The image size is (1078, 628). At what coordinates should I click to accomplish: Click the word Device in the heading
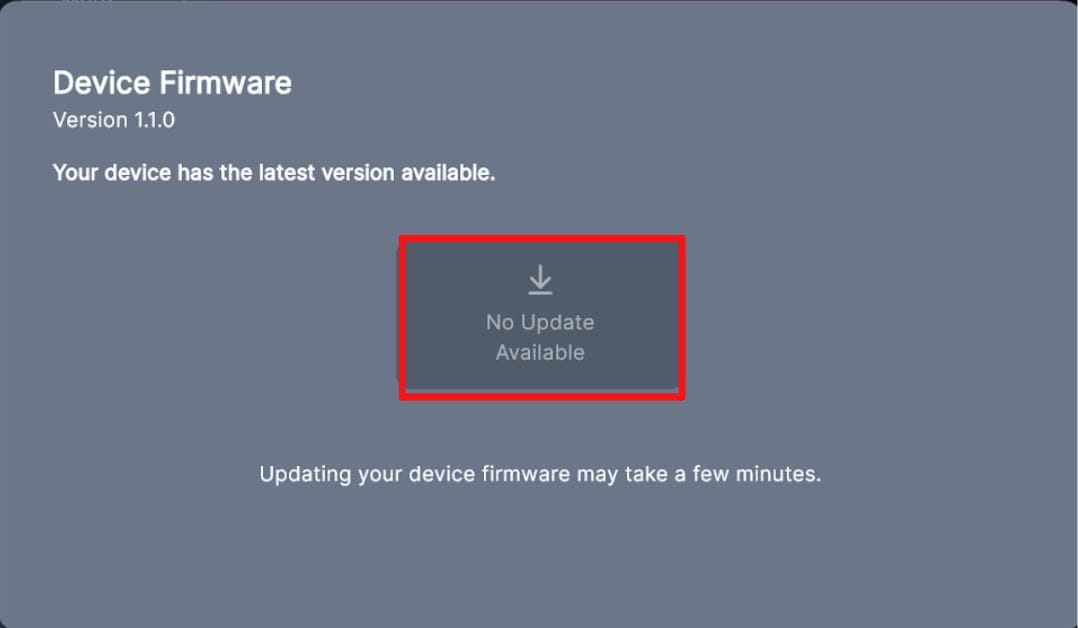pyautogui.click(x=102, y=83)
